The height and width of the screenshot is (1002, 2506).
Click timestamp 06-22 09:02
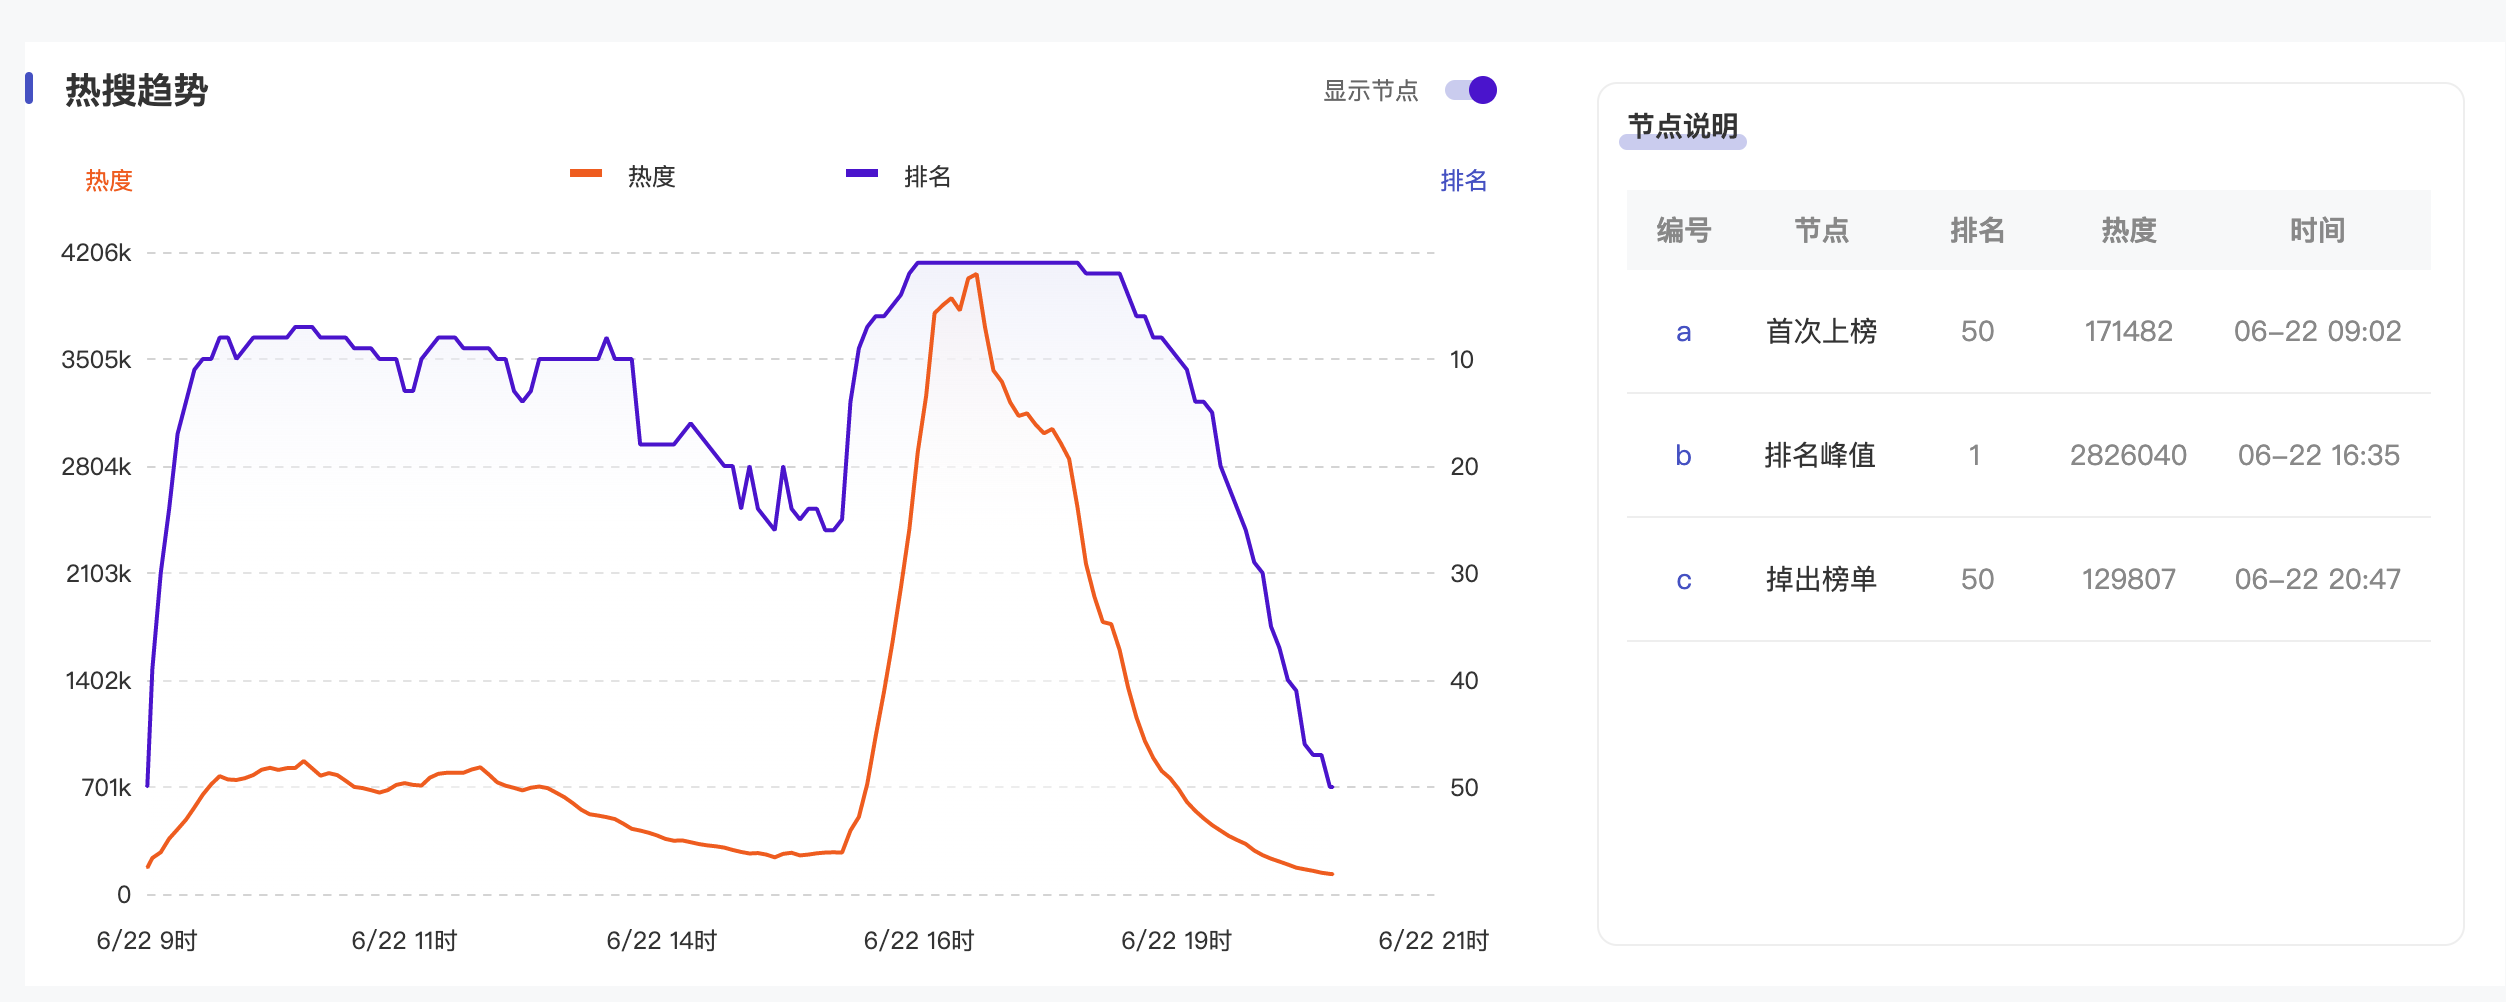click(x=2317, y=331)
